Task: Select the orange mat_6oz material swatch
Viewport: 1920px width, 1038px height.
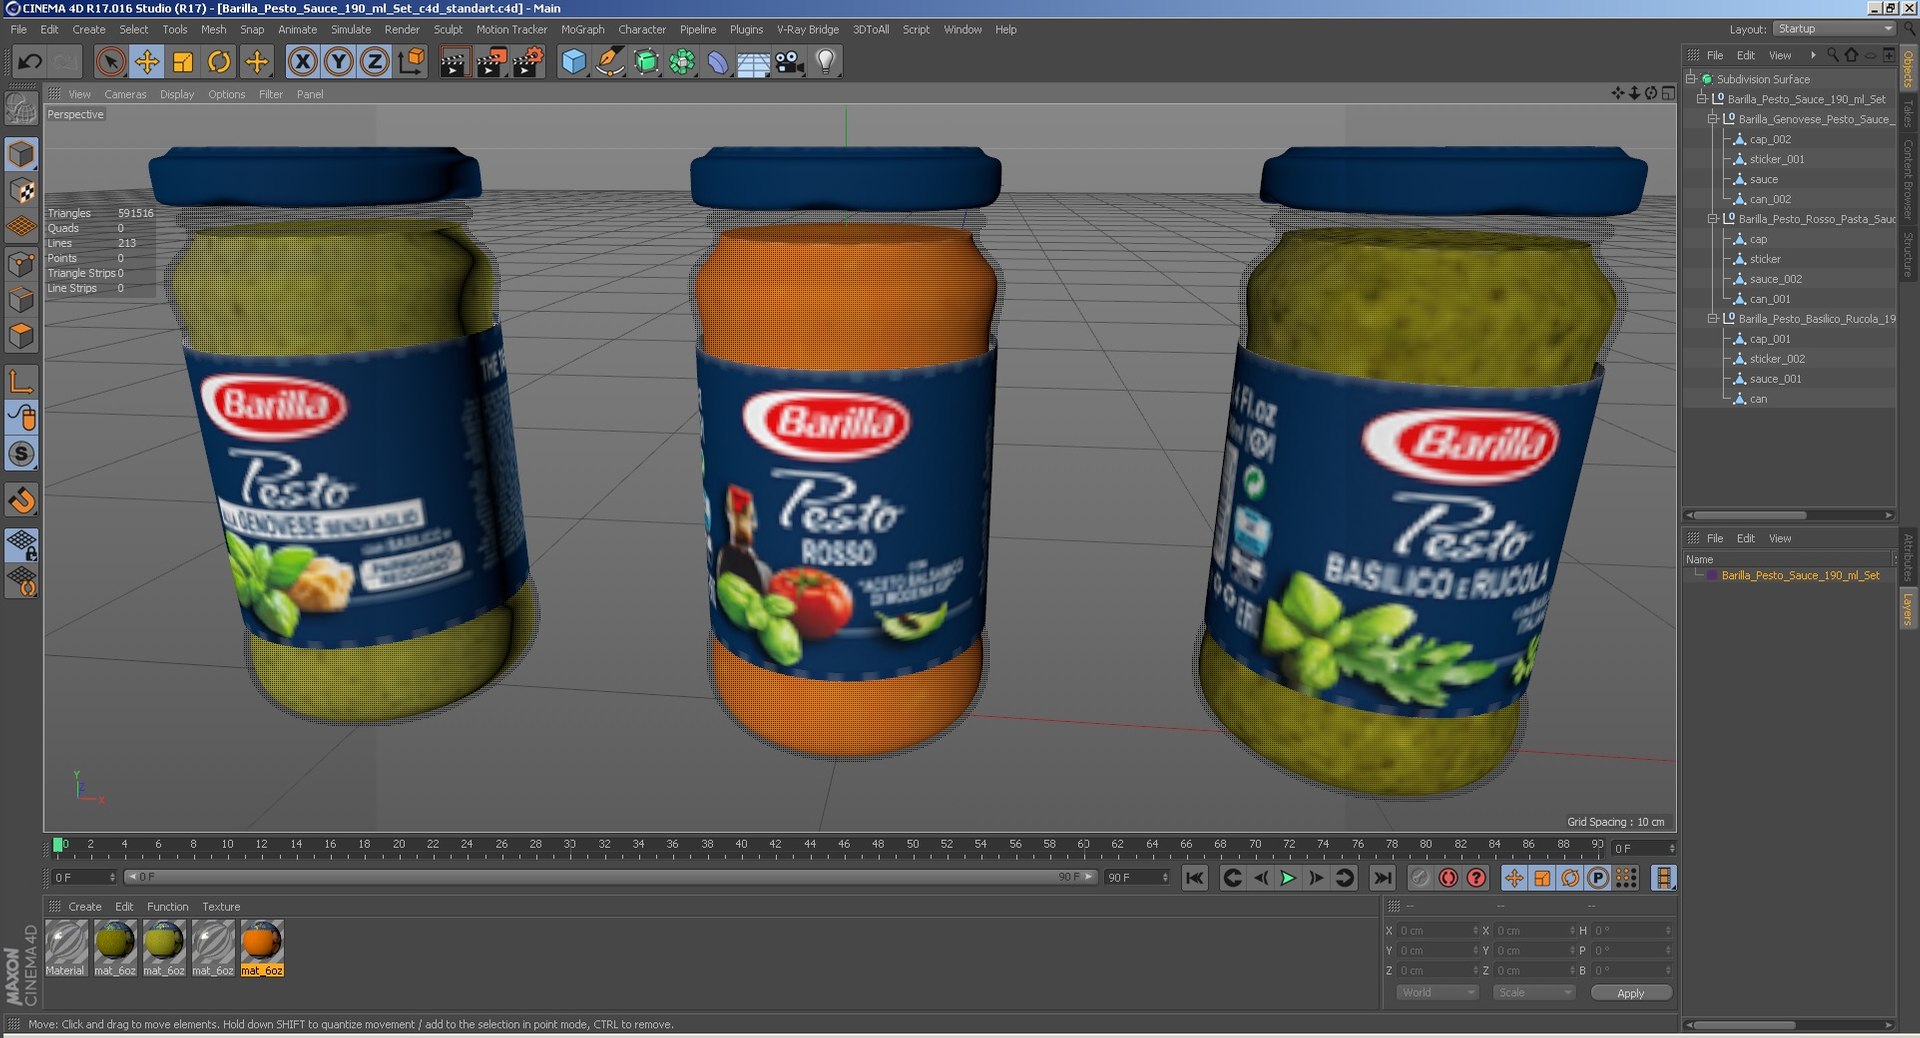Action: tap(262, 948)
